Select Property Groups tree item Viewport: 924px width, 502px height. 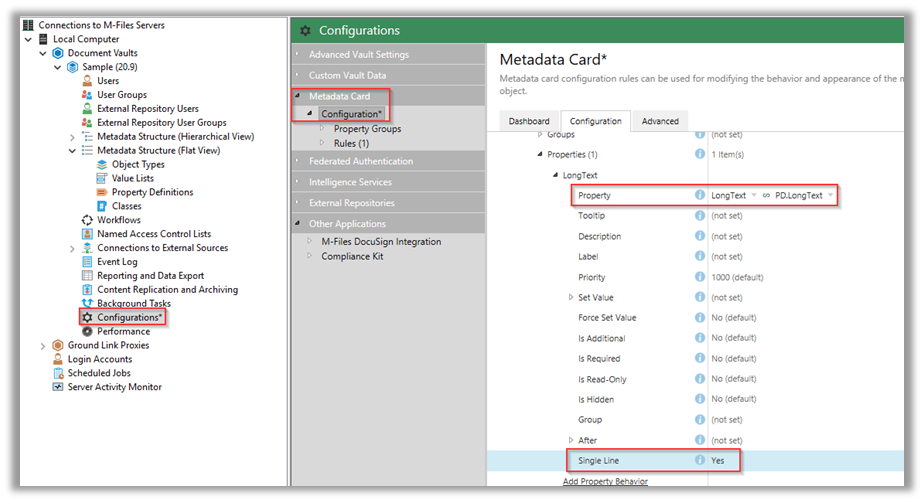367,128
